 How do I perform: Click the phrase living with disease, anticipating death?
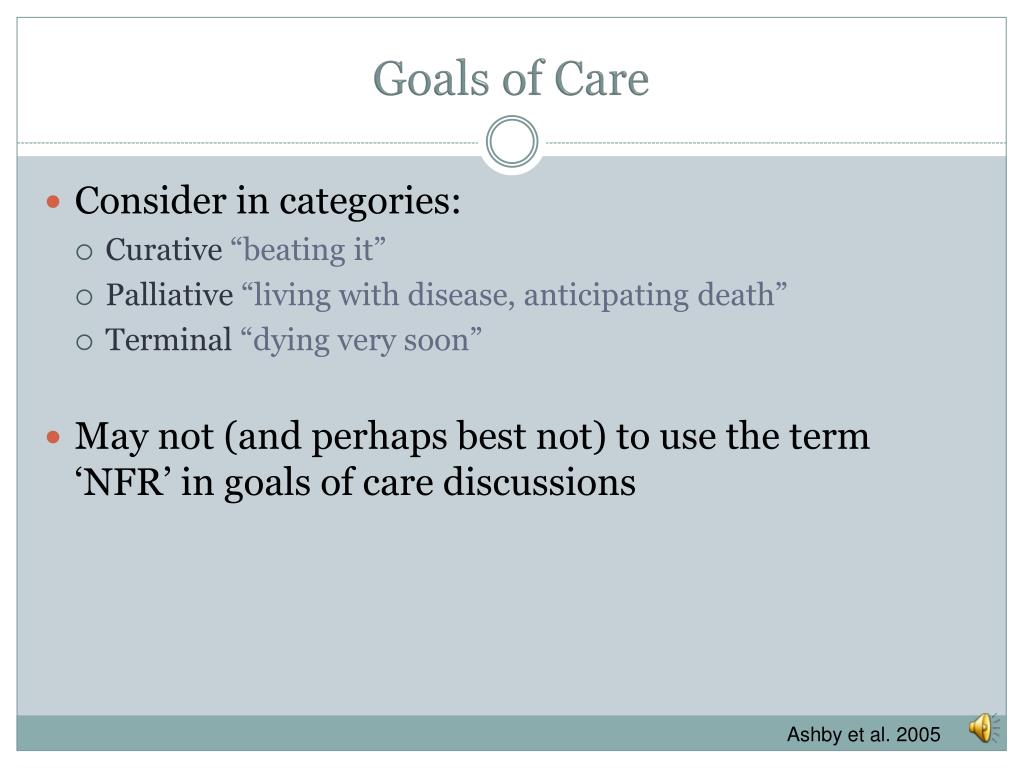(x=513, y=295)
